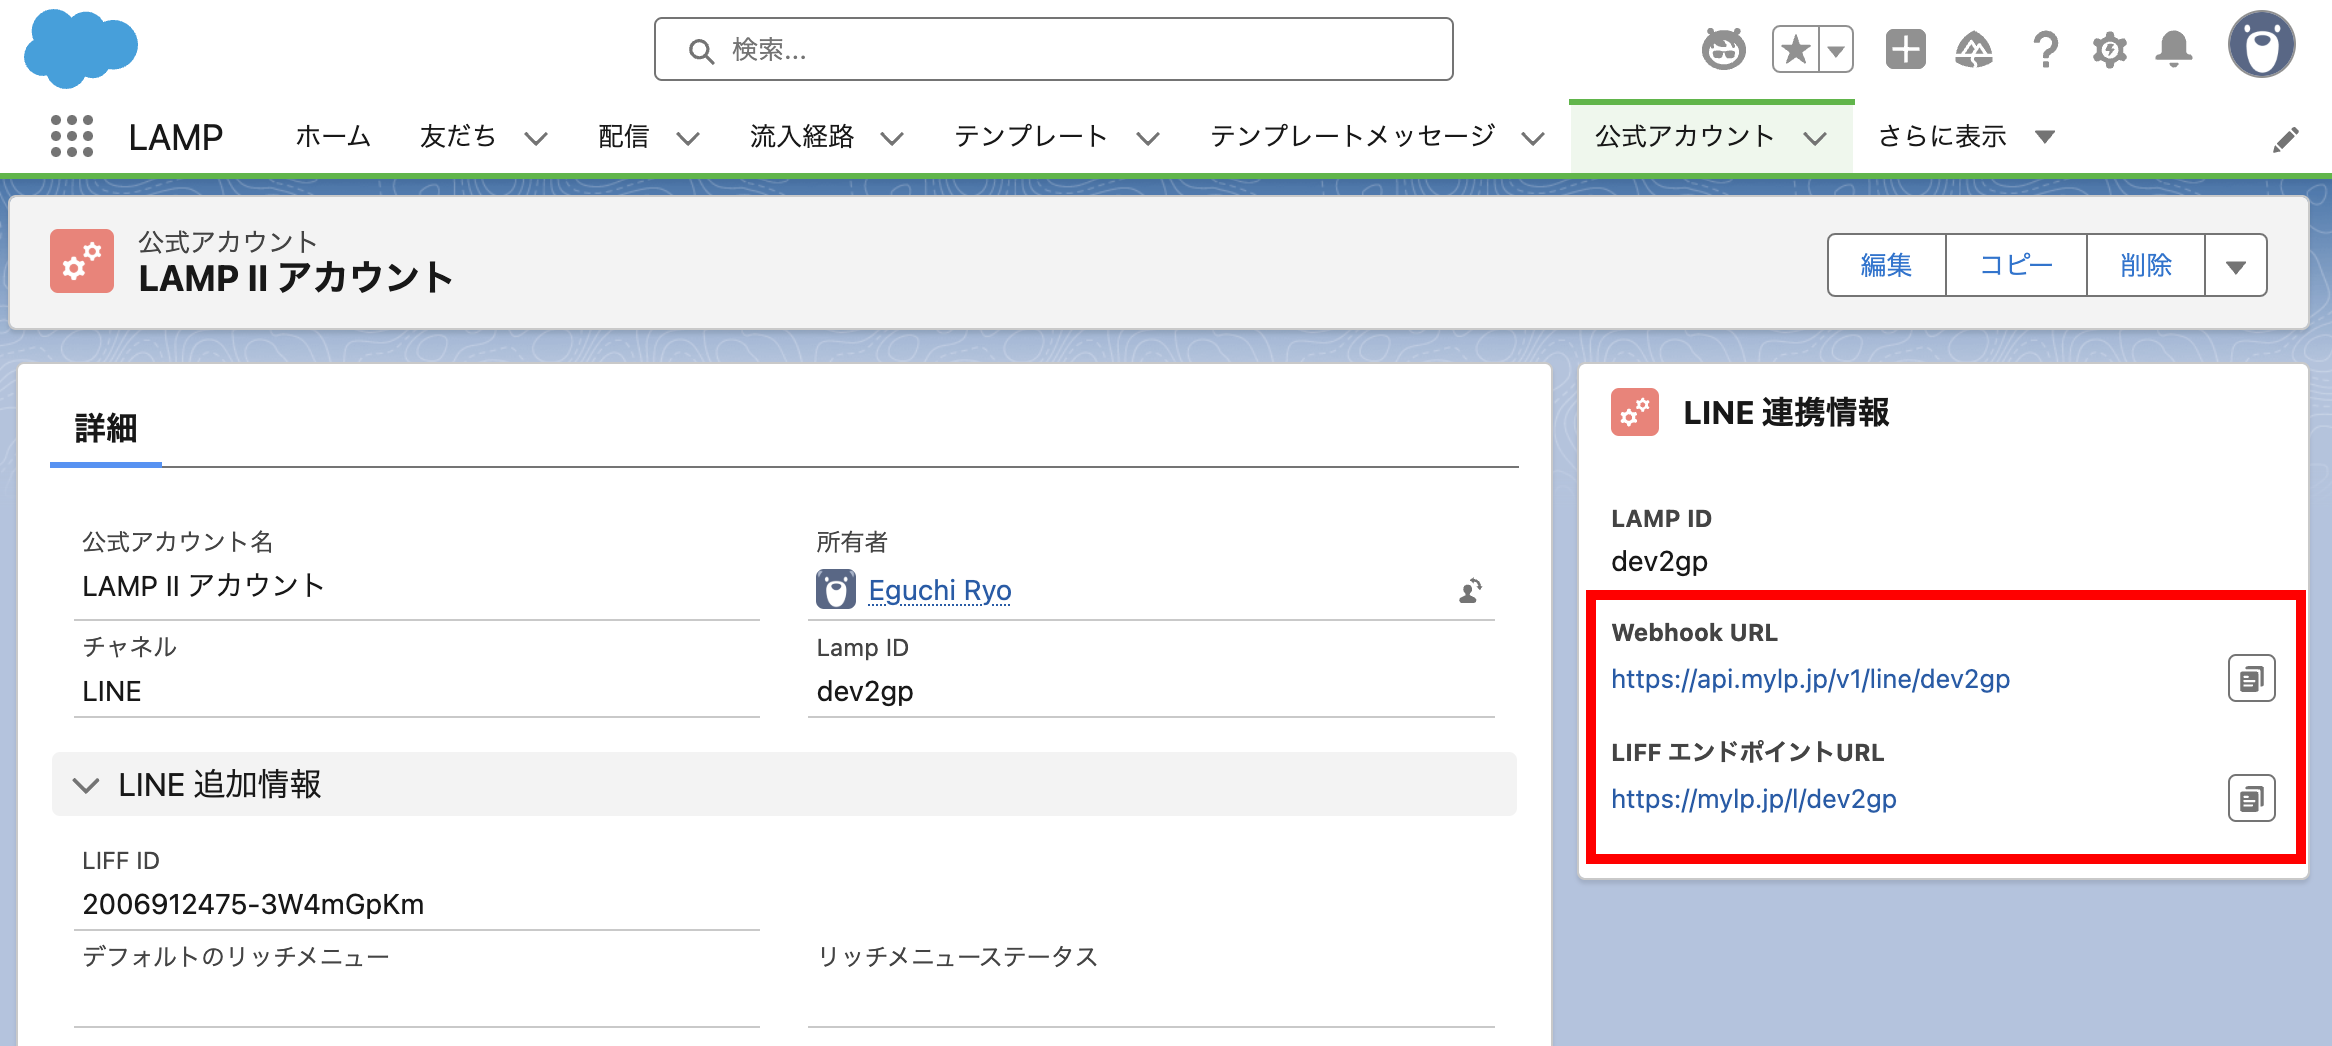2332x1046 pixels.
Task: Open the Trailhead guidance icon
Action: coord(1974,49)
